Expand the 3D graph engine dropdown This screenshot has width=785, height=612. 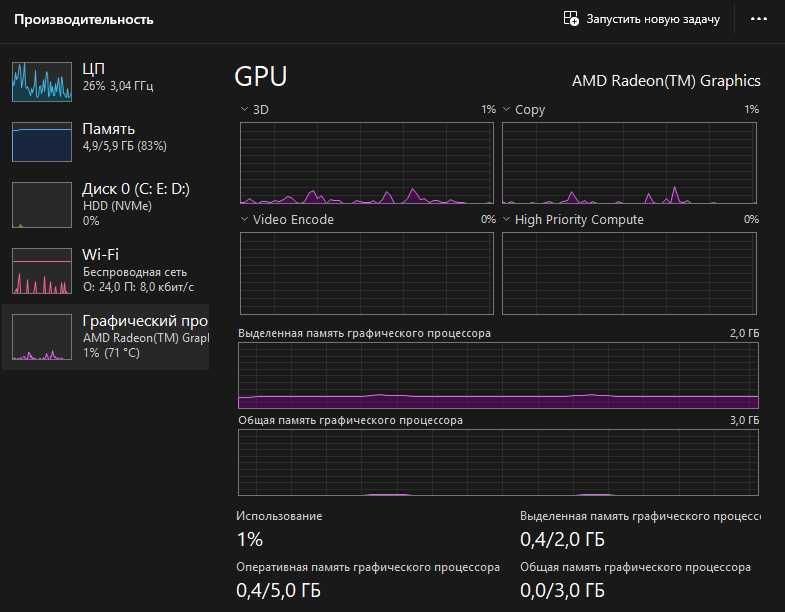click(245, 109)
